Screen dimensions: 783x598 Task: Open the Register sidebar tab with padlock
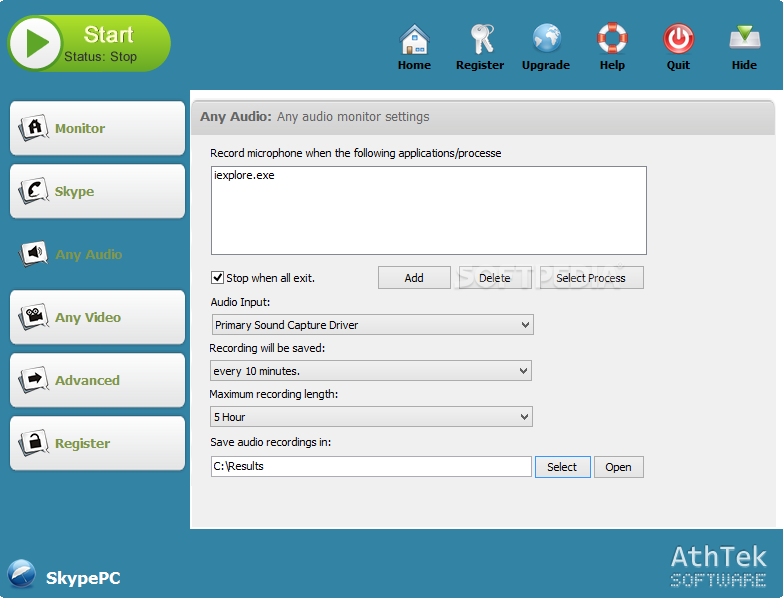tap(97, 443)
